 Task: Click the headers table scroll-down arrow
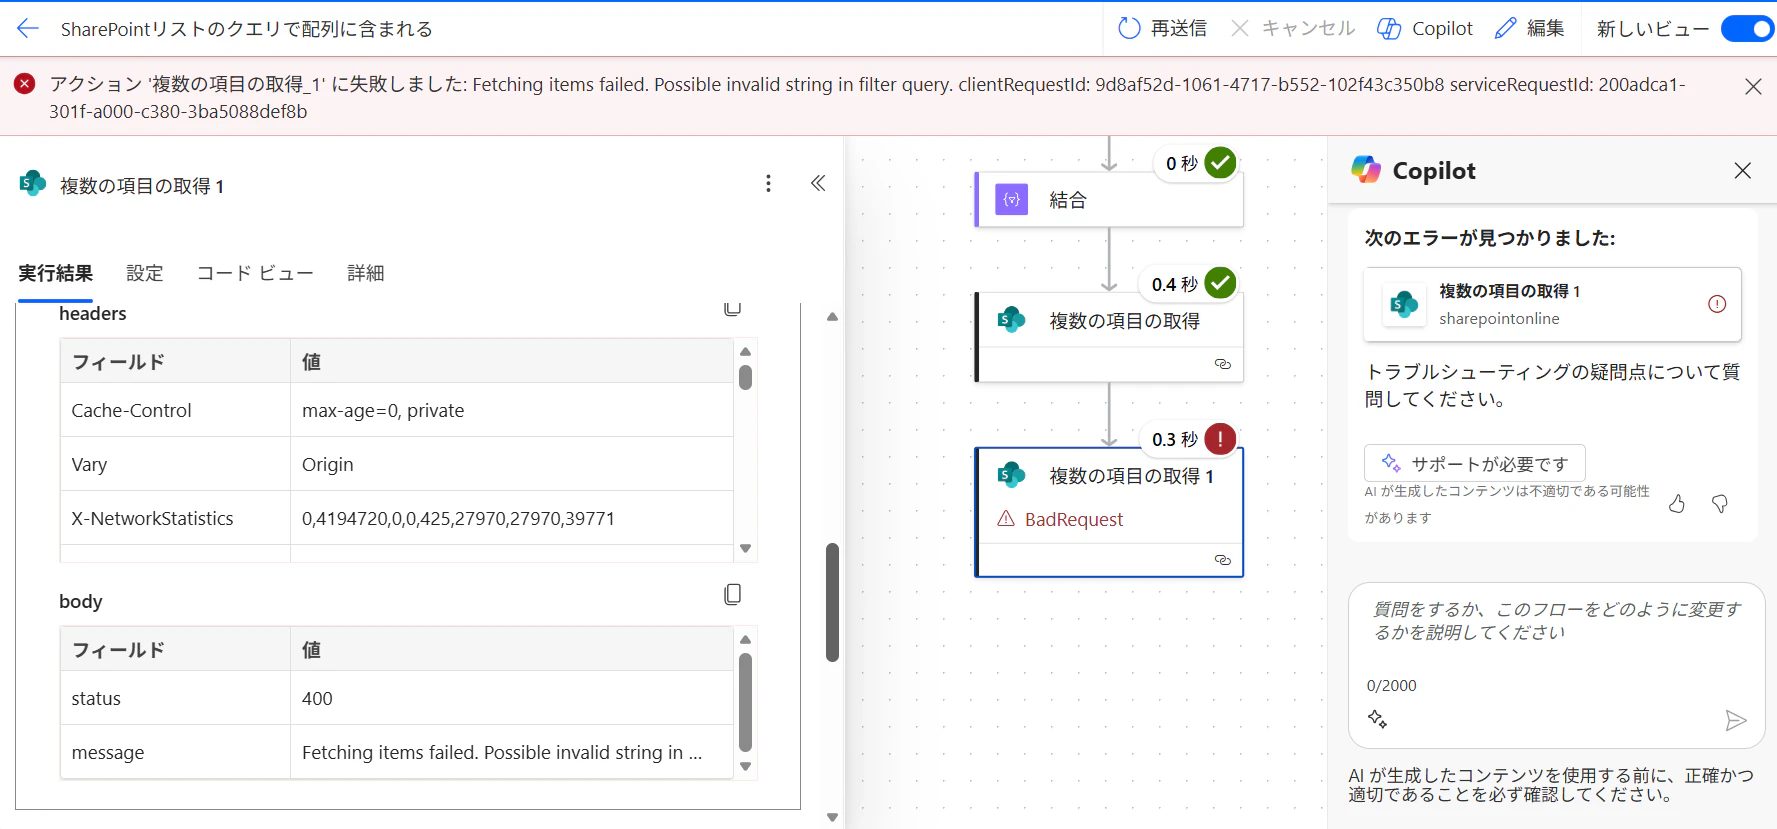click(x=745, y=548)
